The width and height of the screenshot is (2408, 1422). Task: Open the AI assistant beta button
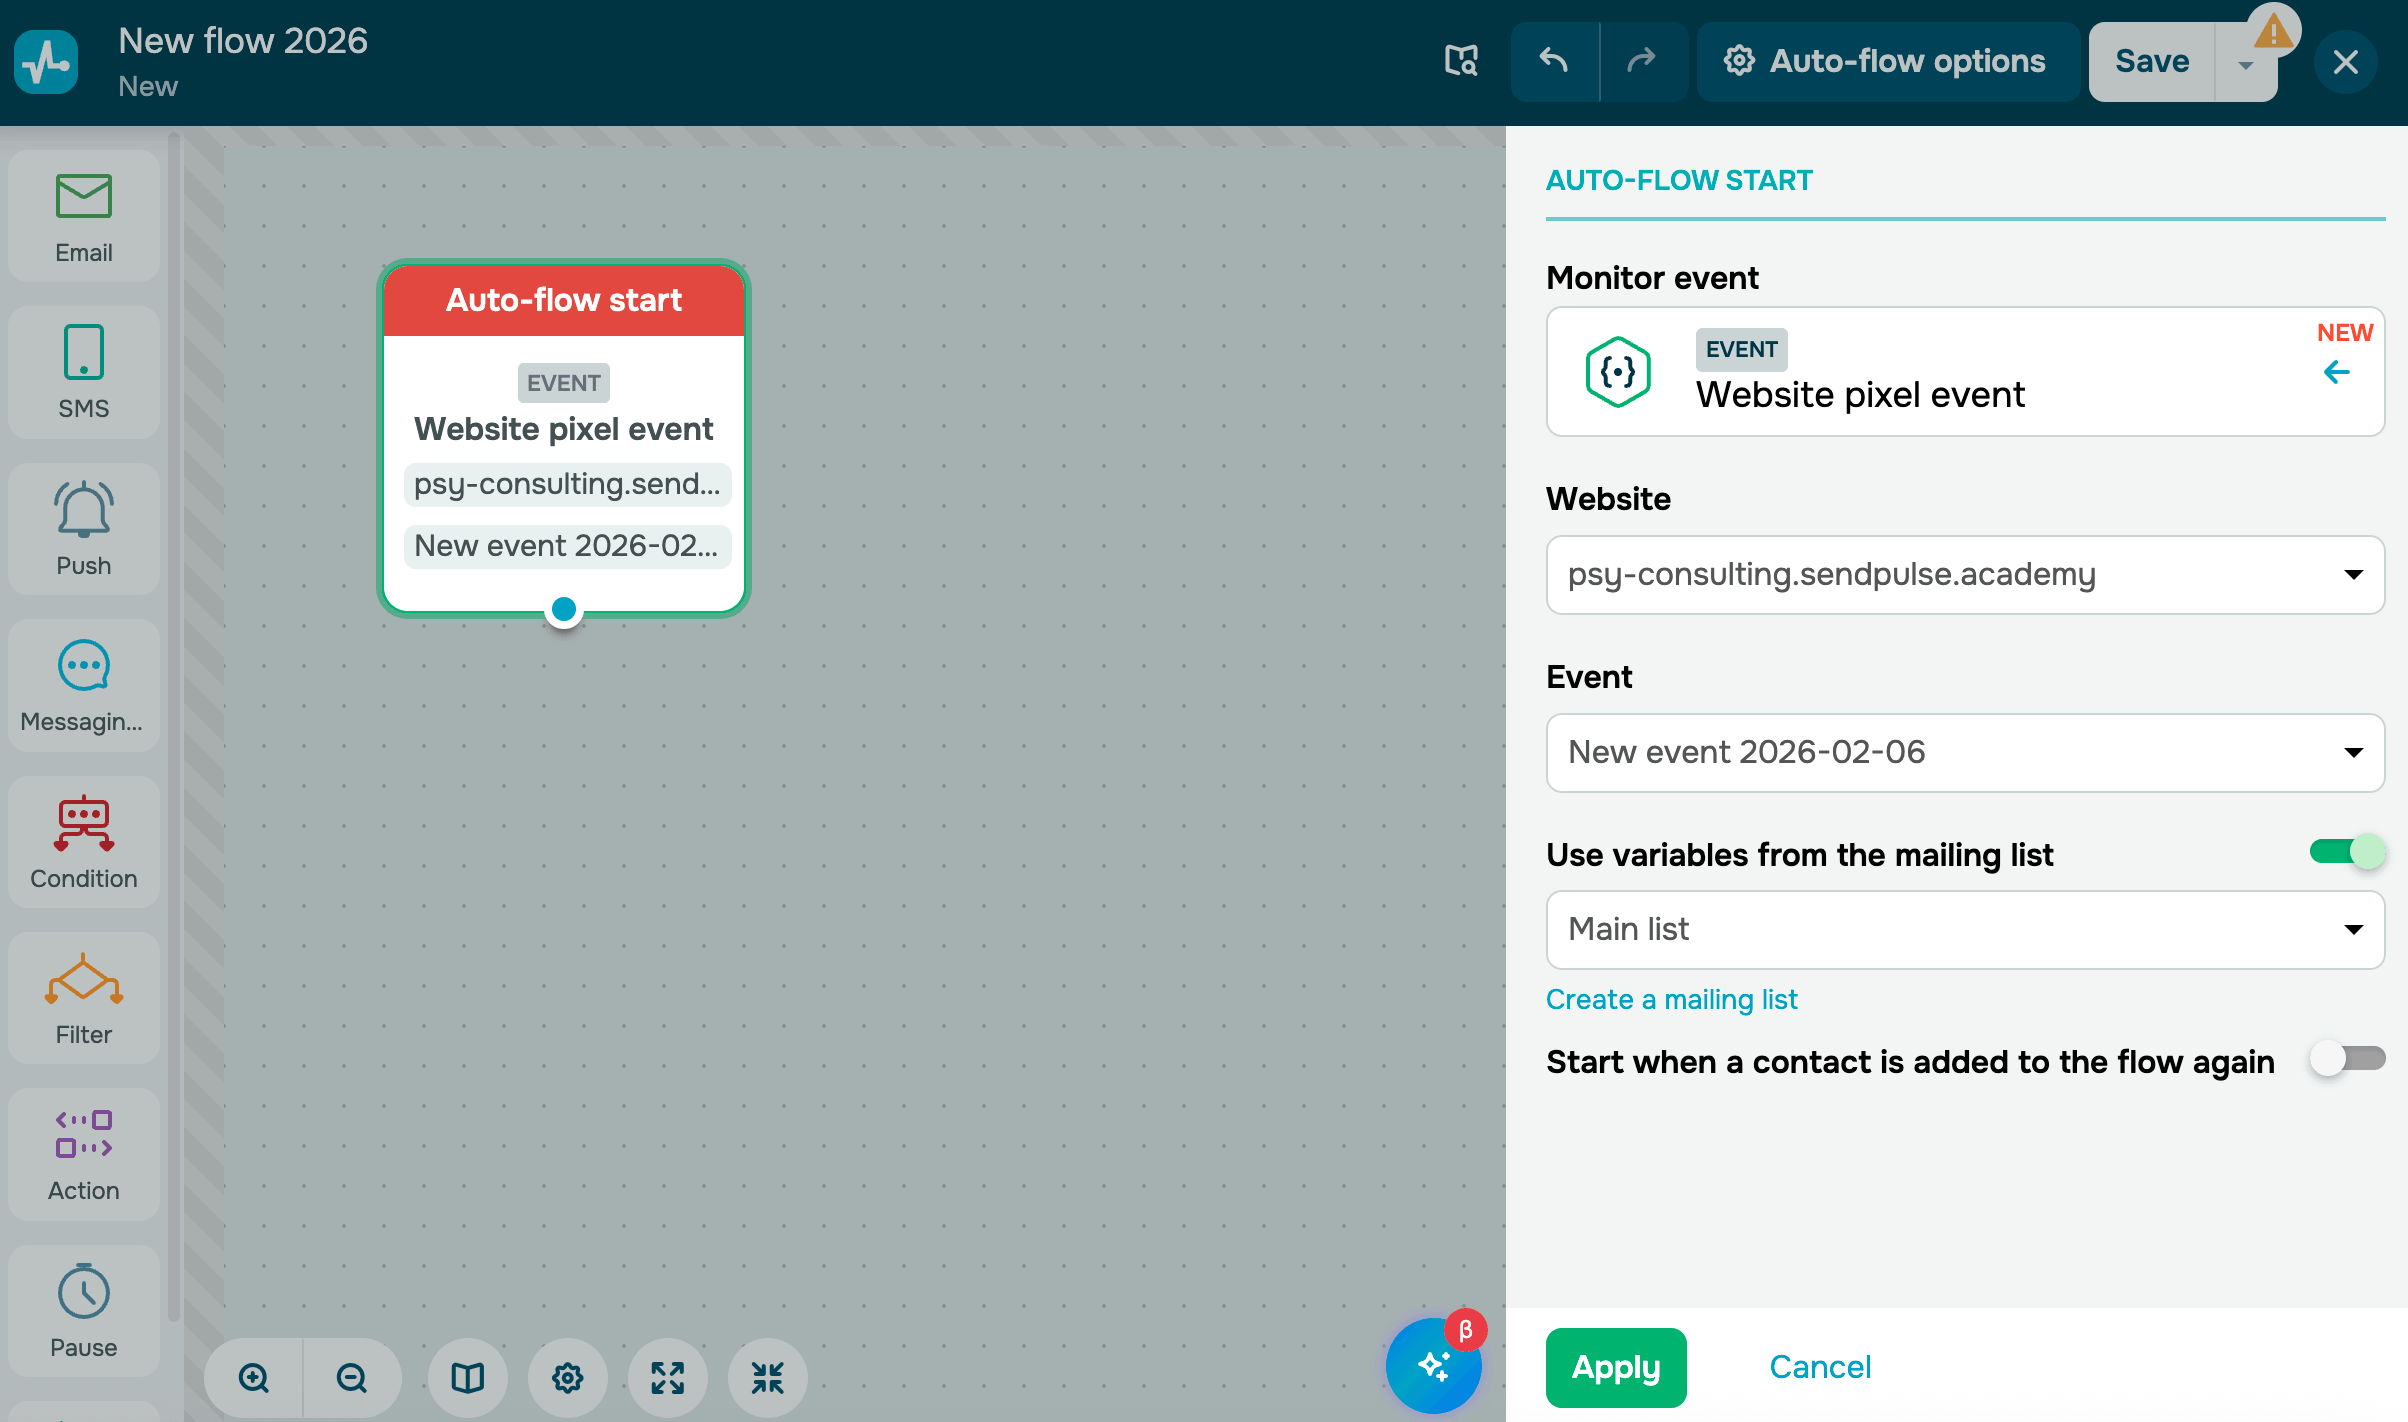tap(1434, 1366)
